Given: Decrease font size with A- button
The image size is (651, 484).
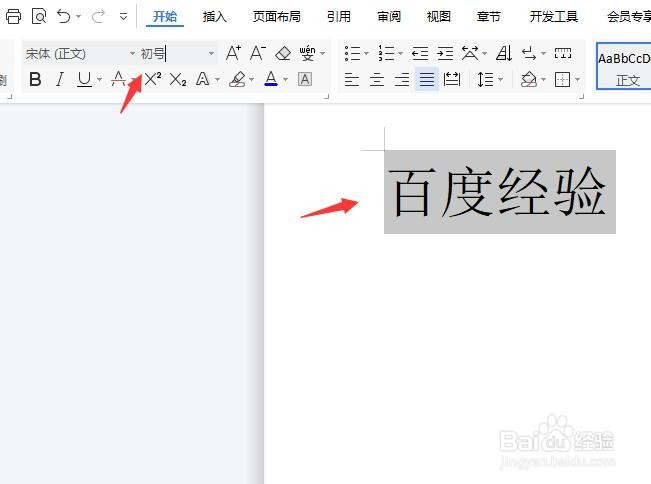Looking at the screenshot, I should pos(257,53).
